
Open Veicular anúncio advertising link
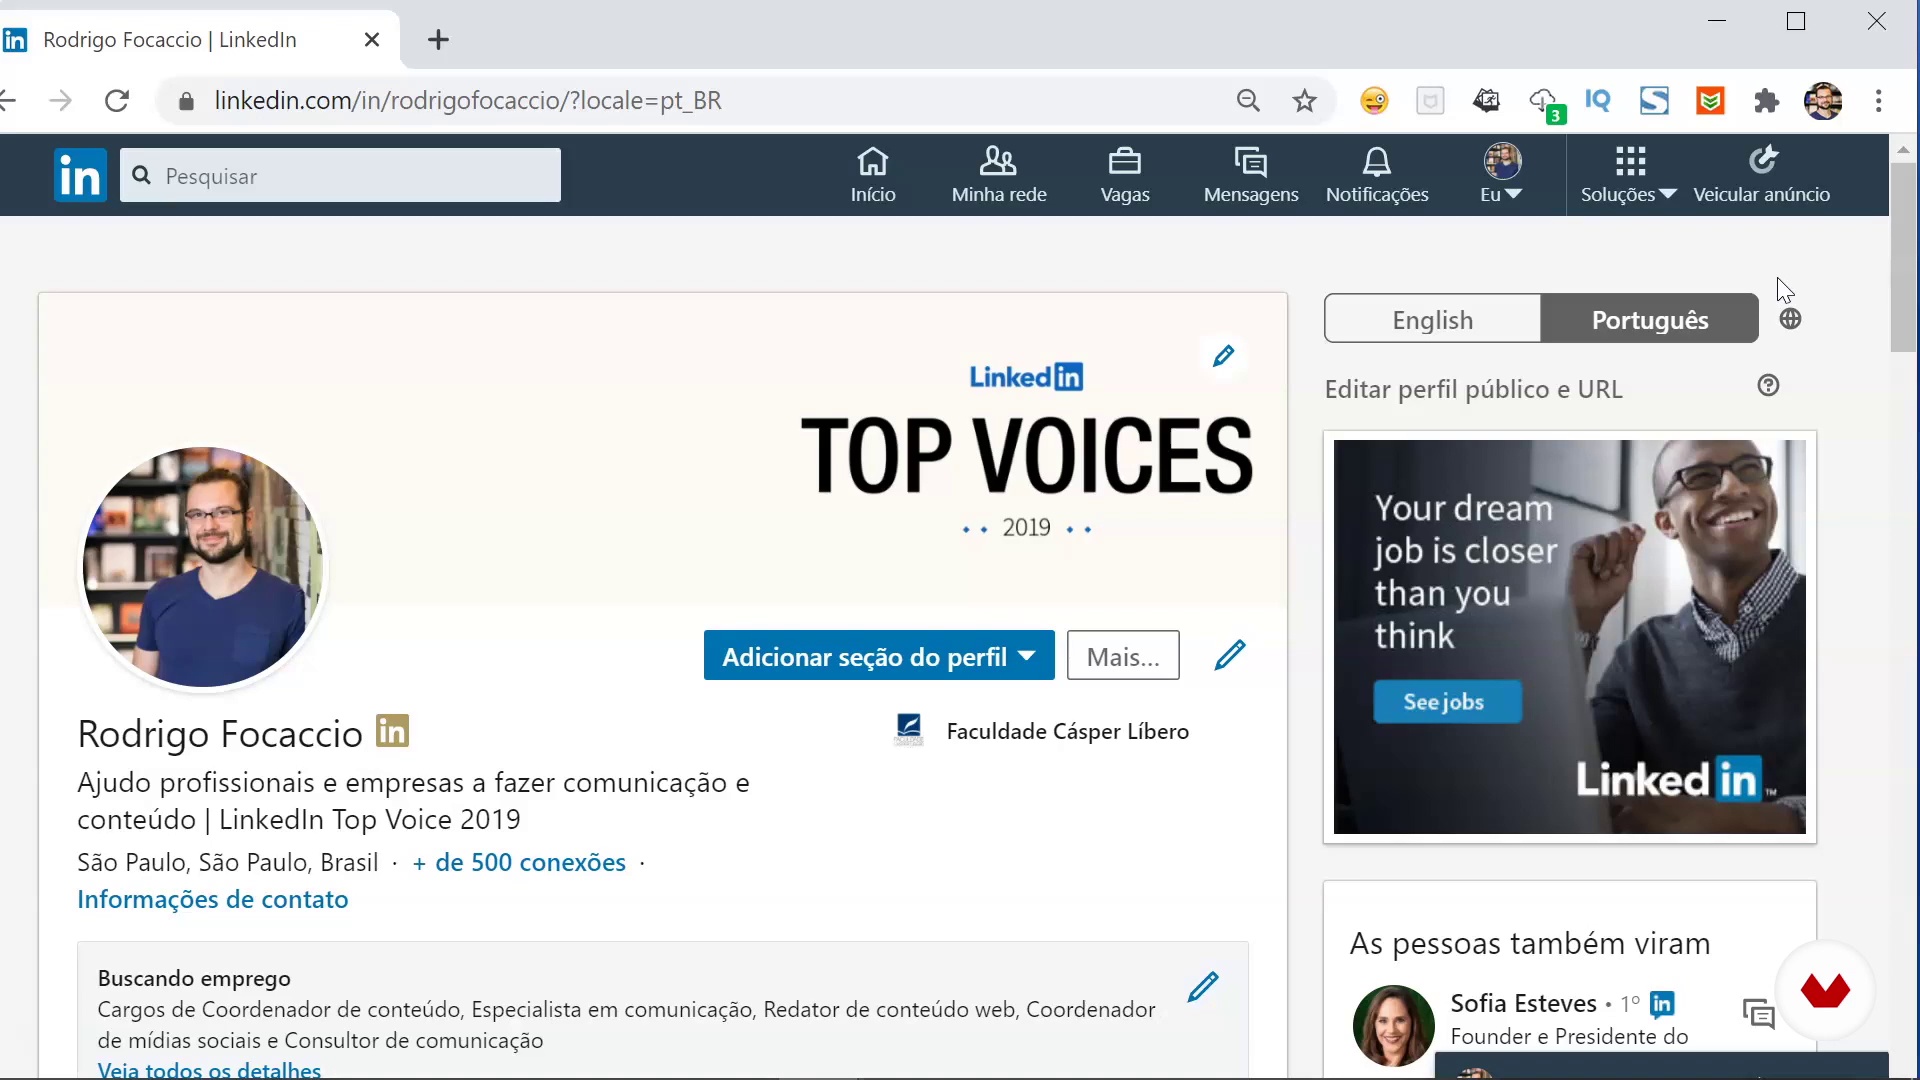pos(1762,175)
